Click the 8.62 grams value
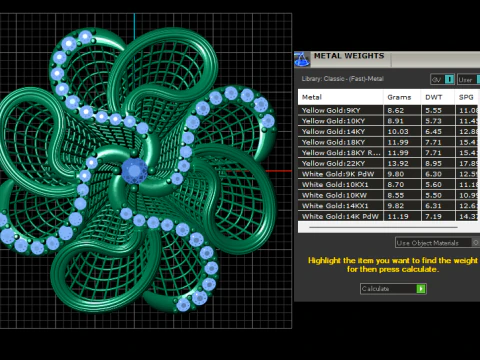 (396, 110)
